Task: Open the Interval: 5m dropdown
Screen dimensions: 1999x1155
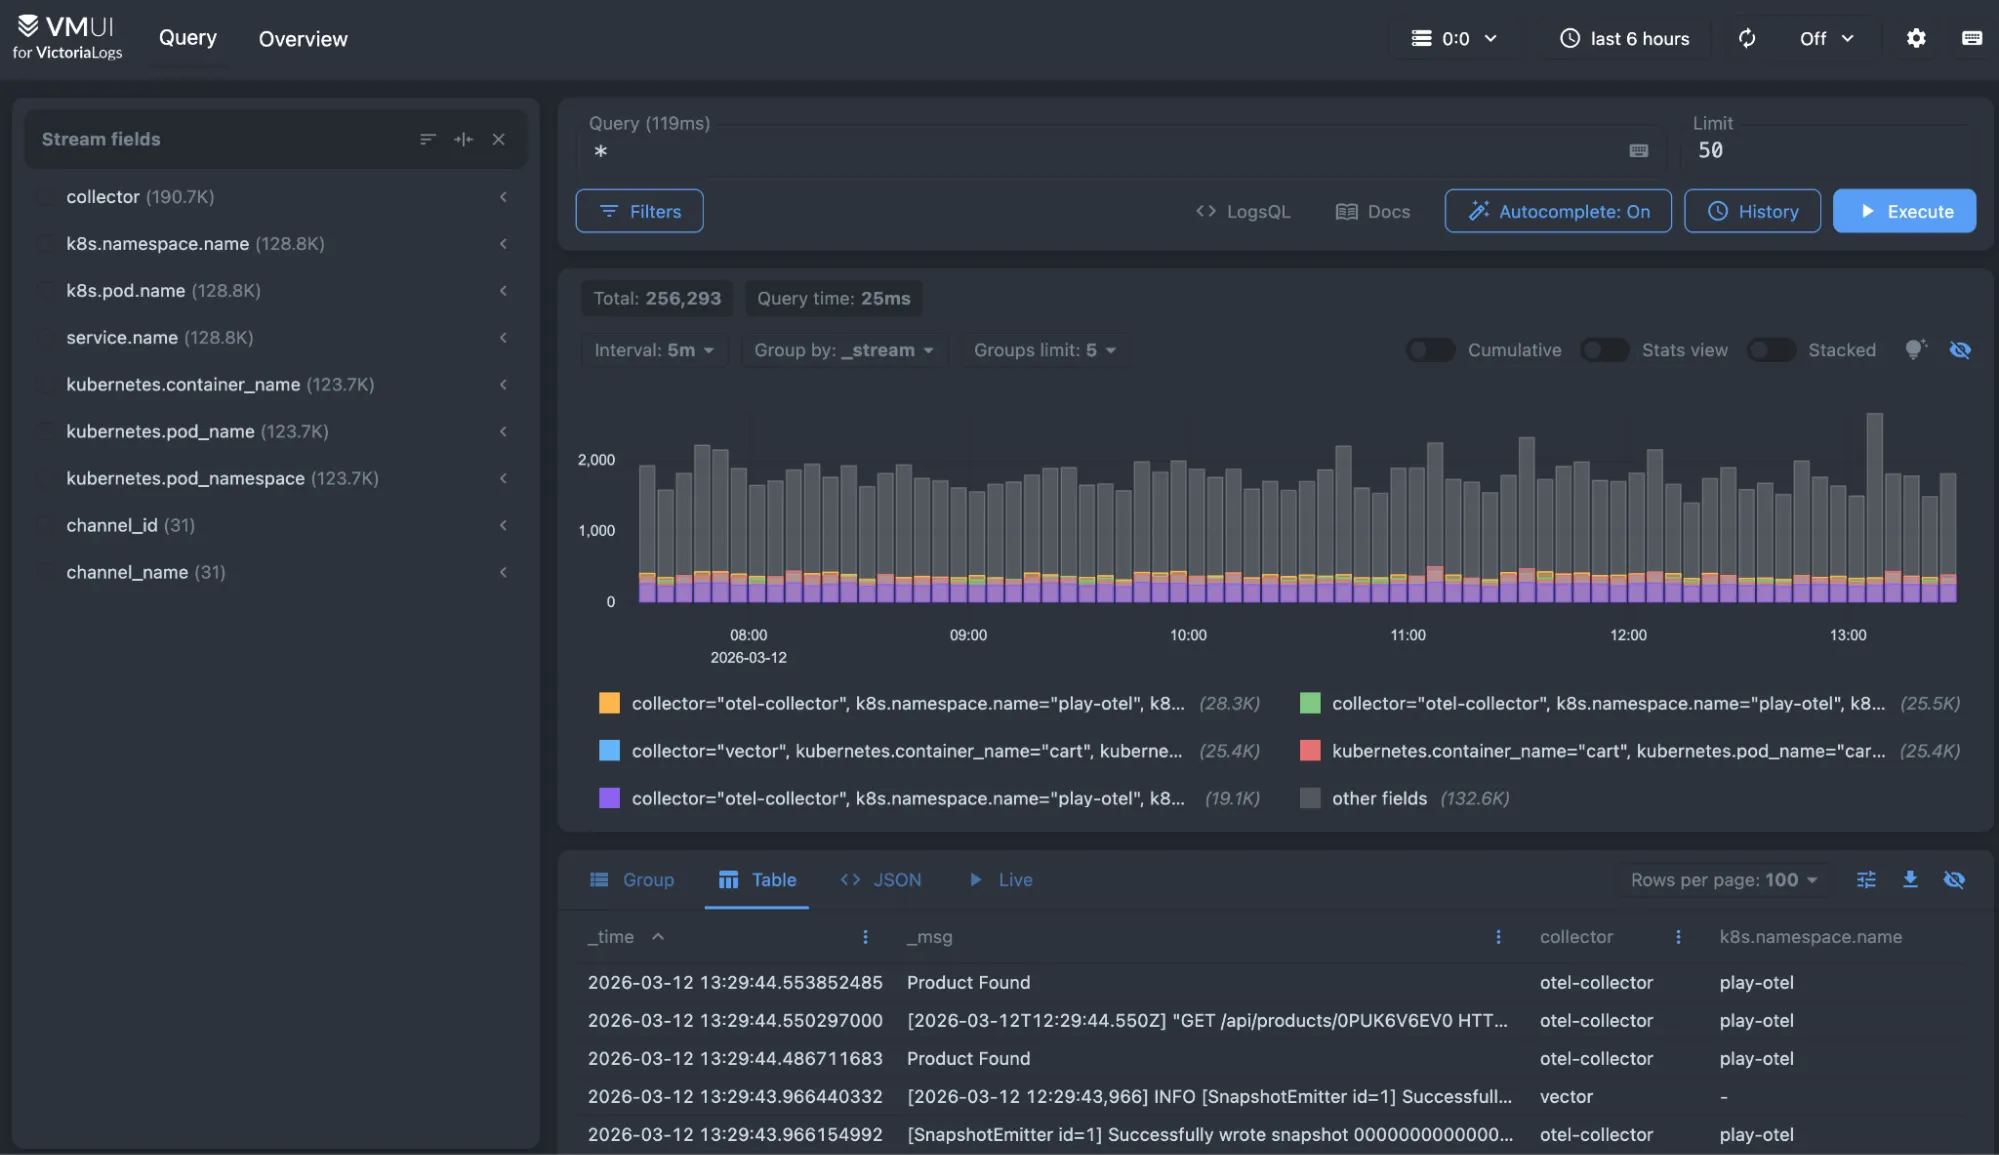Action: (654, 350)
